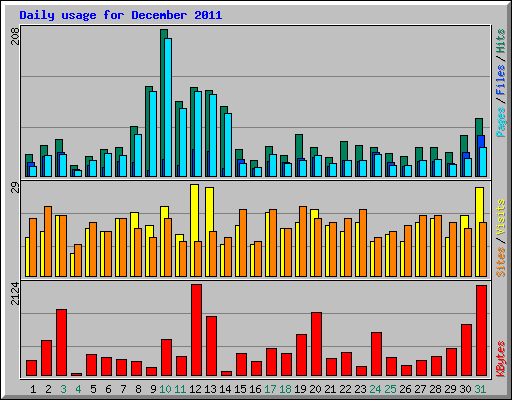Click day 9 on the x-axis
This screenshot has width=512, height=400.
tap(153, 389)
